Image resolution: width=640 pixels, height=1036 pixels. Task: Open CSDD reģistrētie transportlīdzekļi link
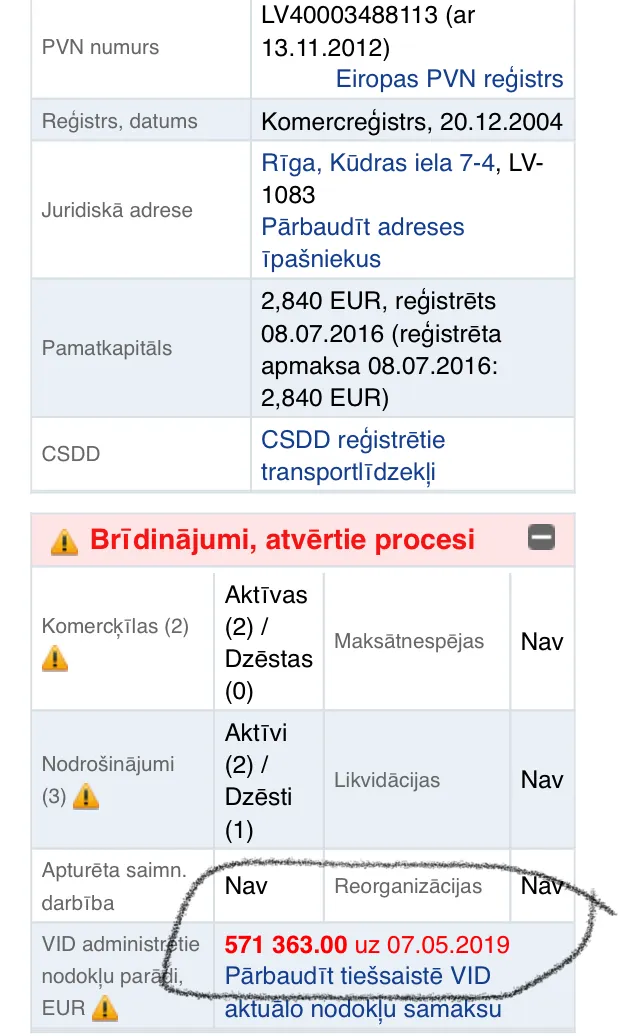353,456
